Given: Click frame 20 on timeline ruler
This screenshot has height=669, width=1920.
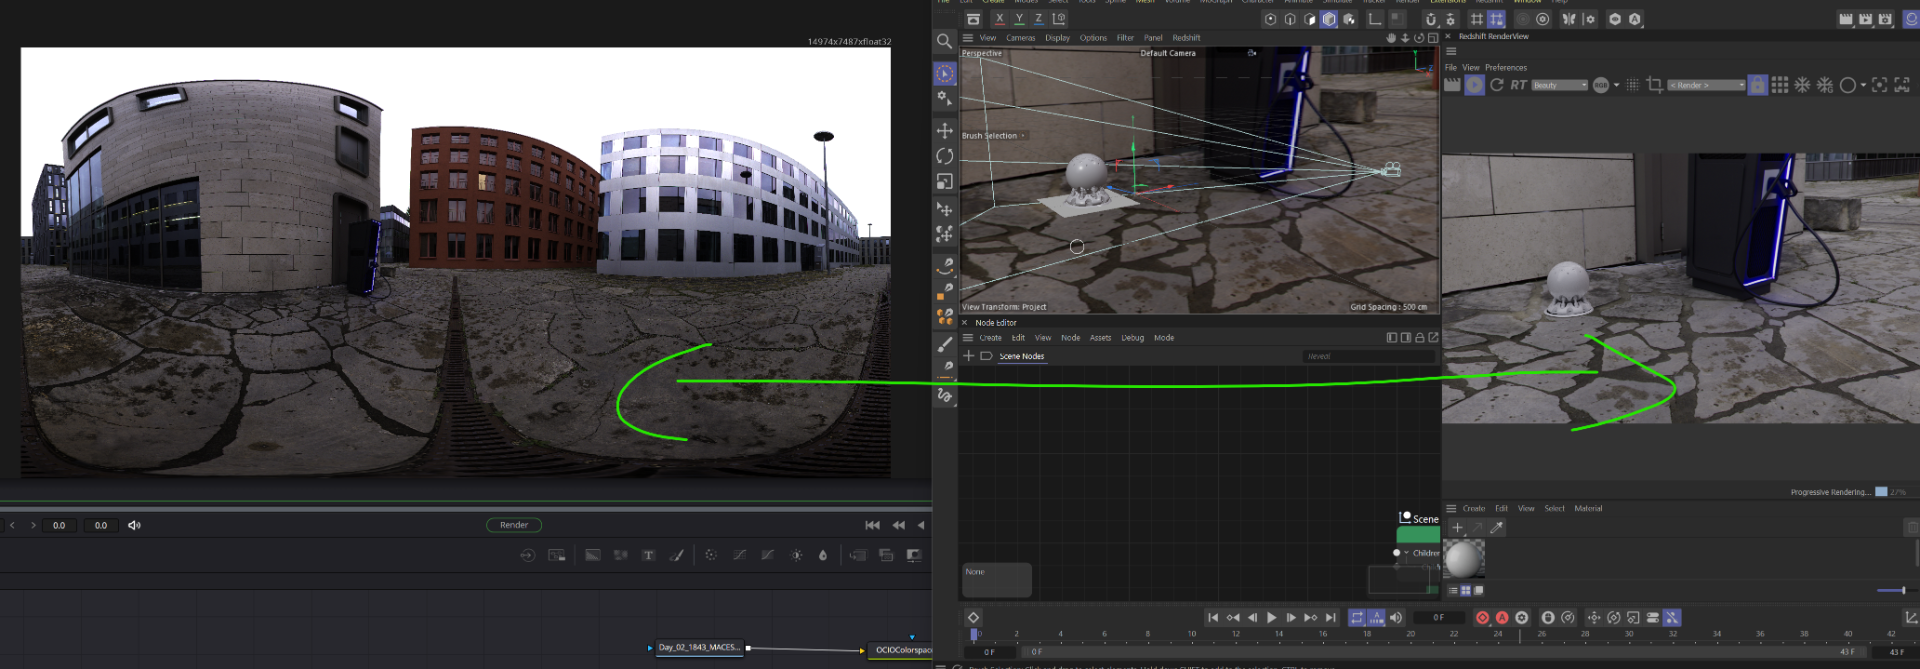Looking at the screenshot, I should 1410,634.
